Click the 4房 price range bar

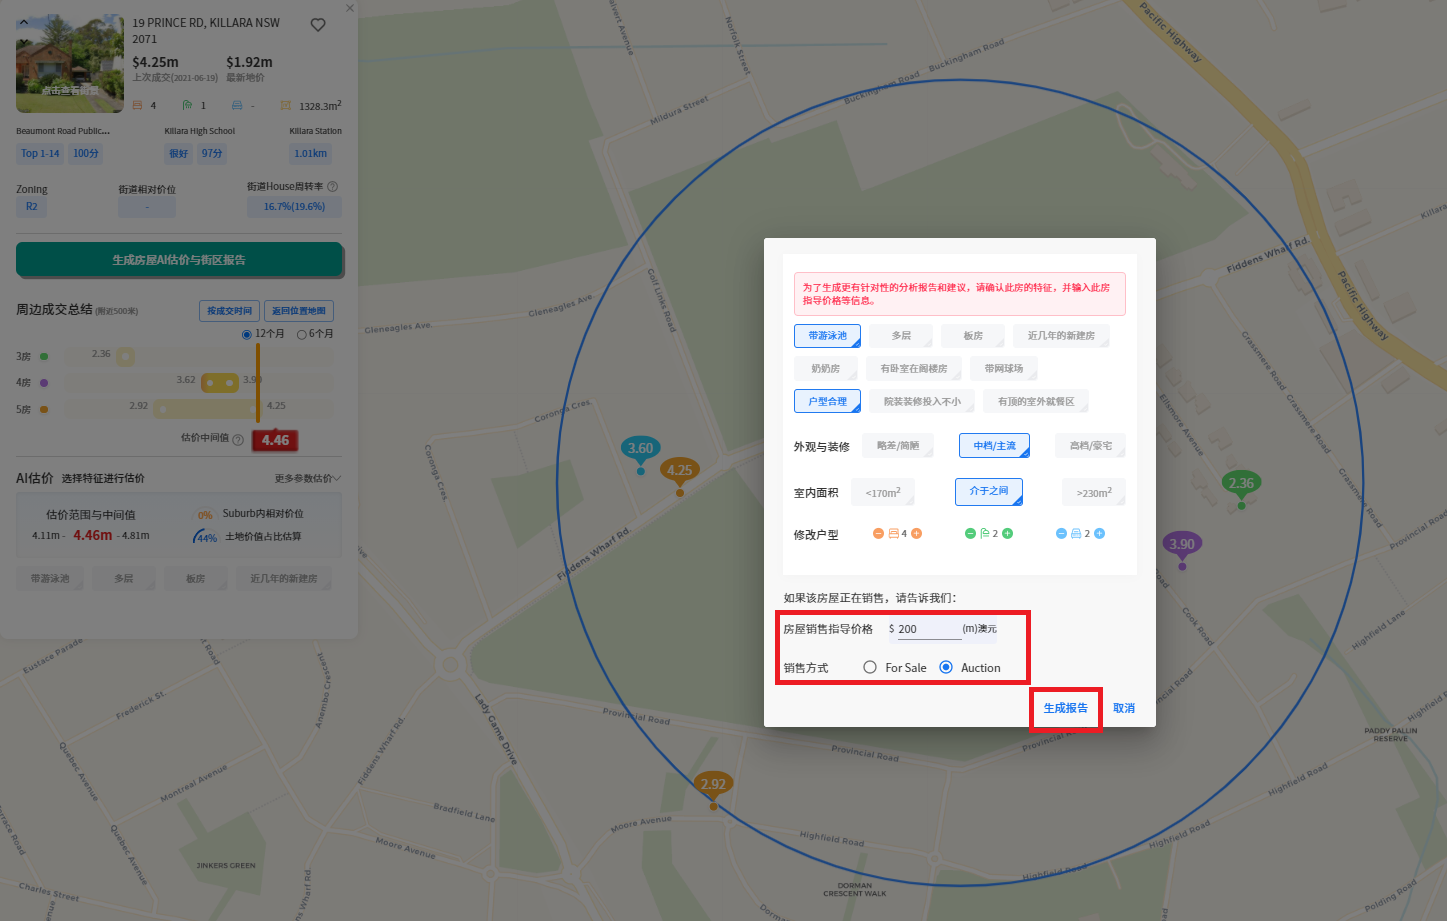pos(220,383)
